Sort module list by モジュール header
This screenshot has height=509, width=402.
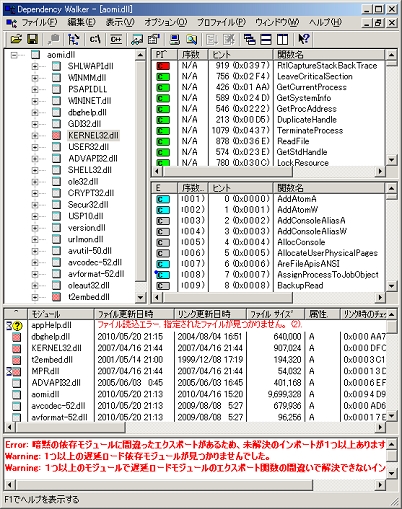(60, 314)
